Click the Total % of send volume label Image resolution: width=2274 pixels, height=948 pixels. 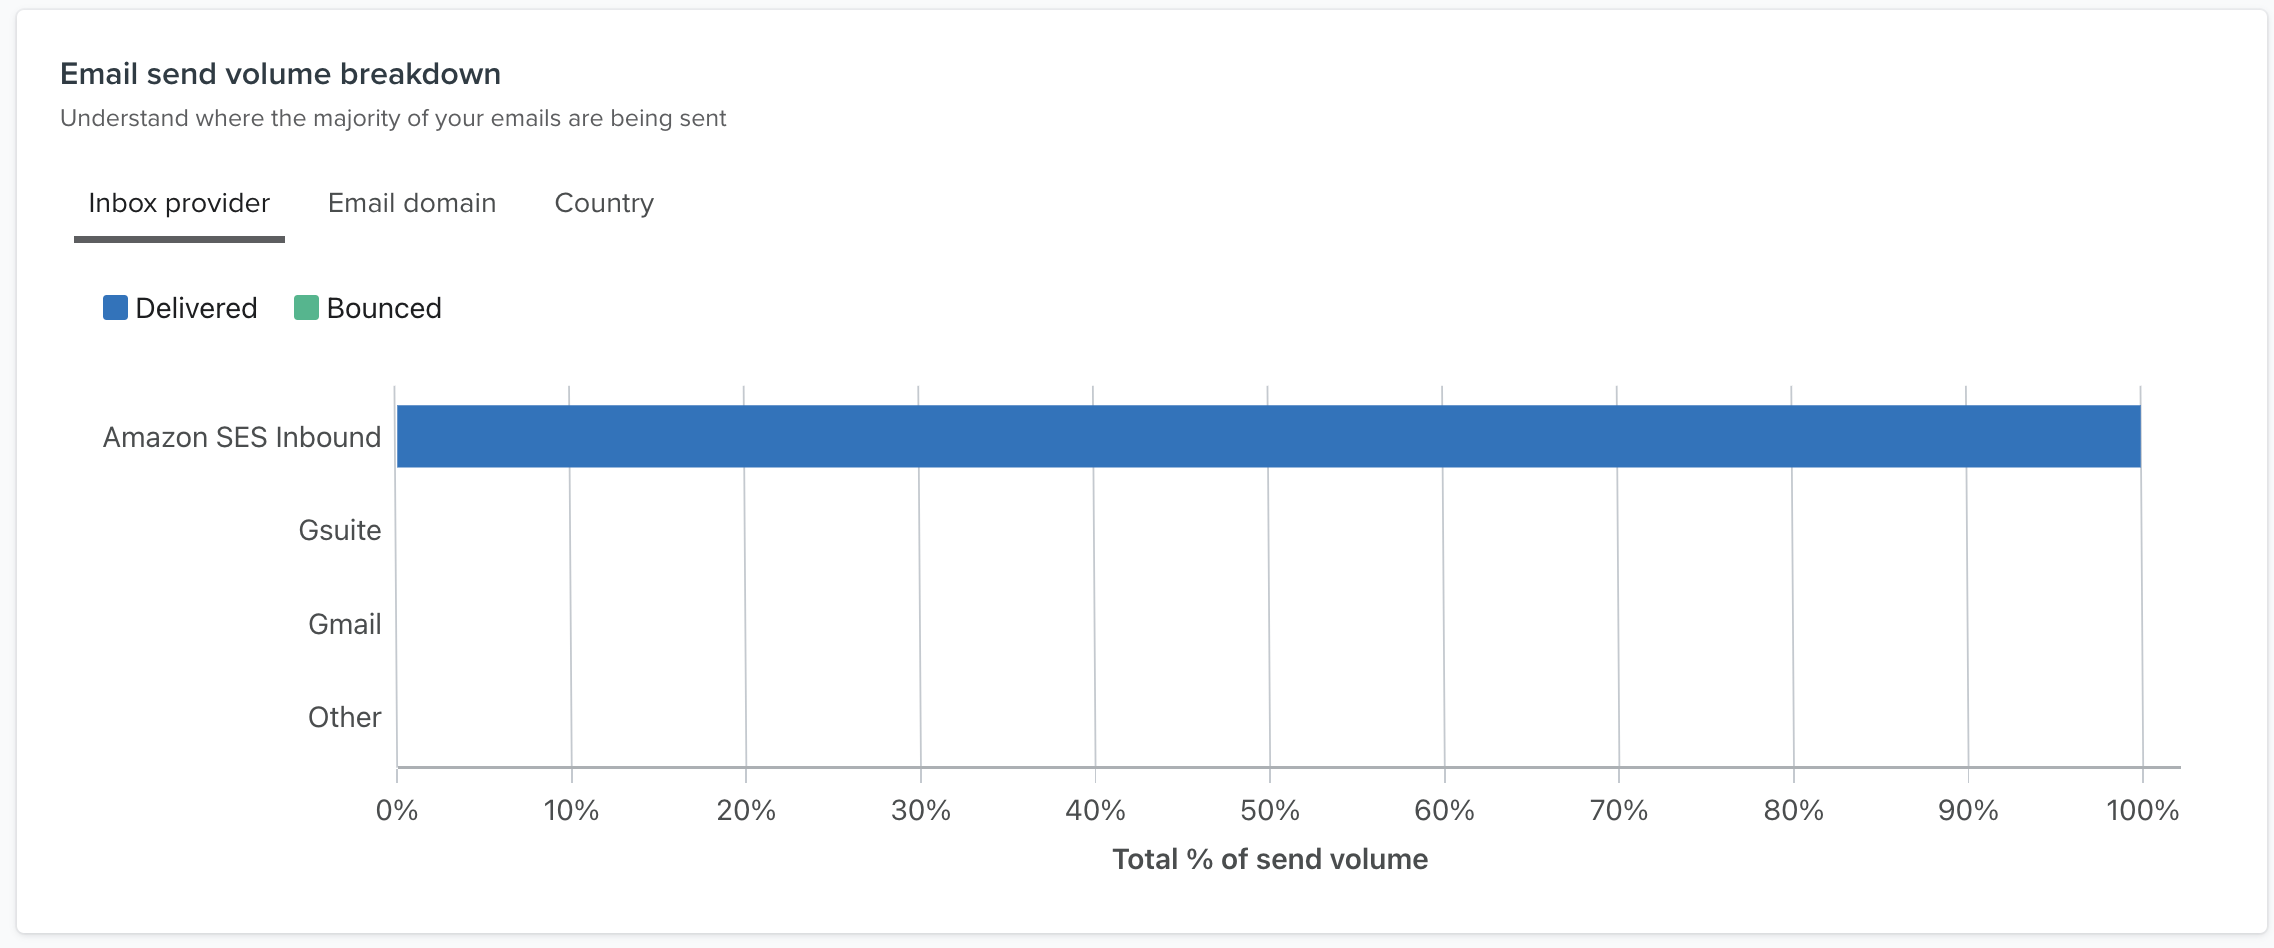point(1269,858)
